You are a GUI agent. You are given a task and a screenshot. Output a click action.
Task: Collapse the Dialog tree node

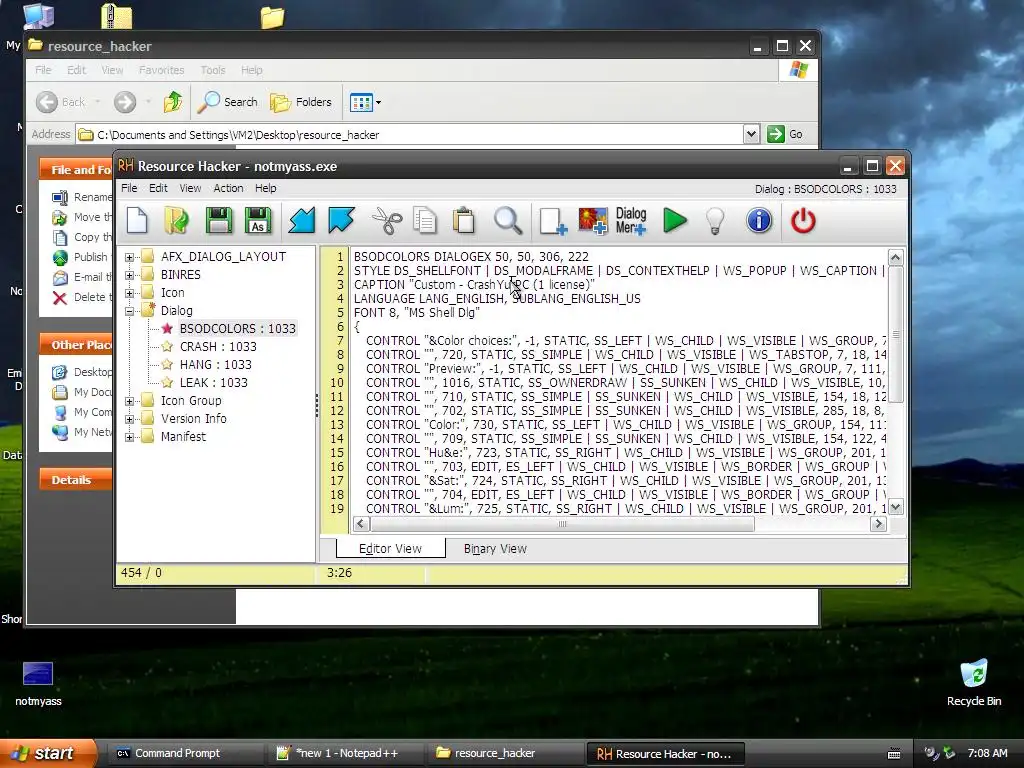129,312
